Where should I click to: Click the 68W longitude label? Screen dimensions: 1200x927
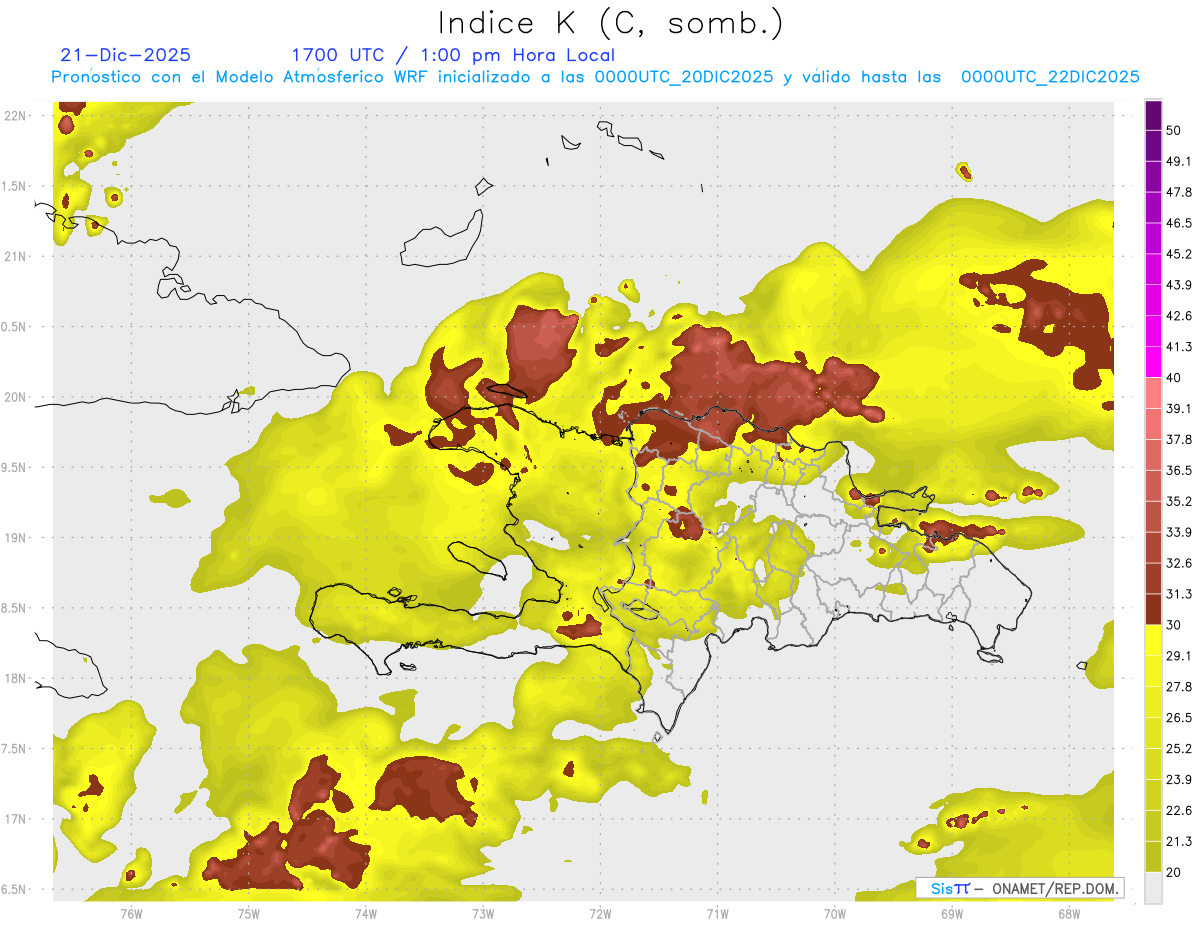coord(1069,913)
